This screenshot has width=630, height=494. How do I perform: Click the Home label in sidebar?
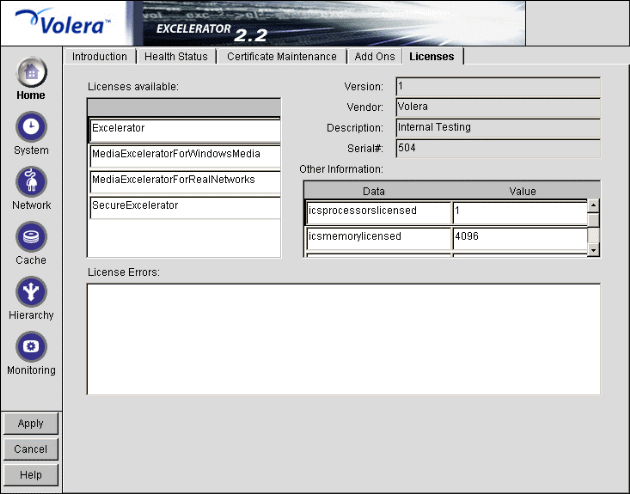[31, 95]
